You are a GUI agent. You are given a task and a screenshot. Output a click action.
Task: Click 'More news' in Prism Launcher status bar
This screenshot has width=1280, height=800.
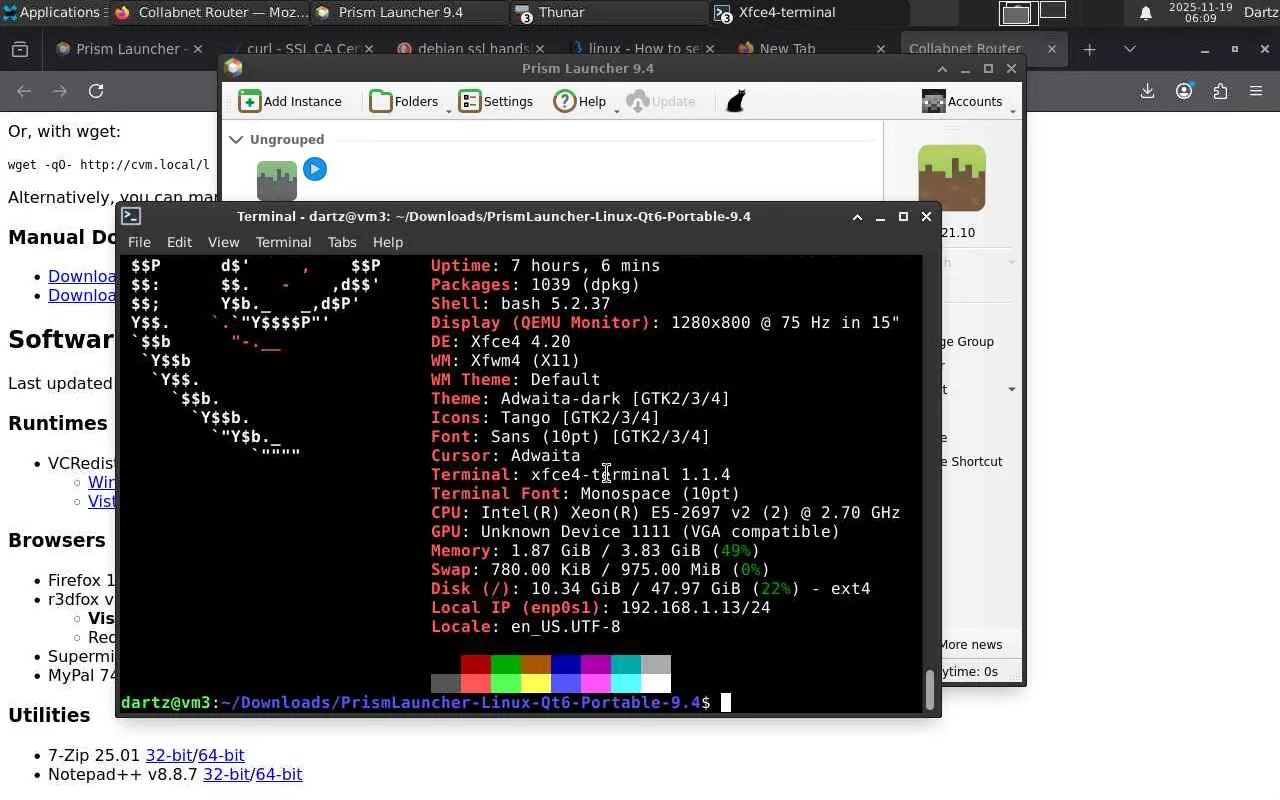(x=970, y=644)
